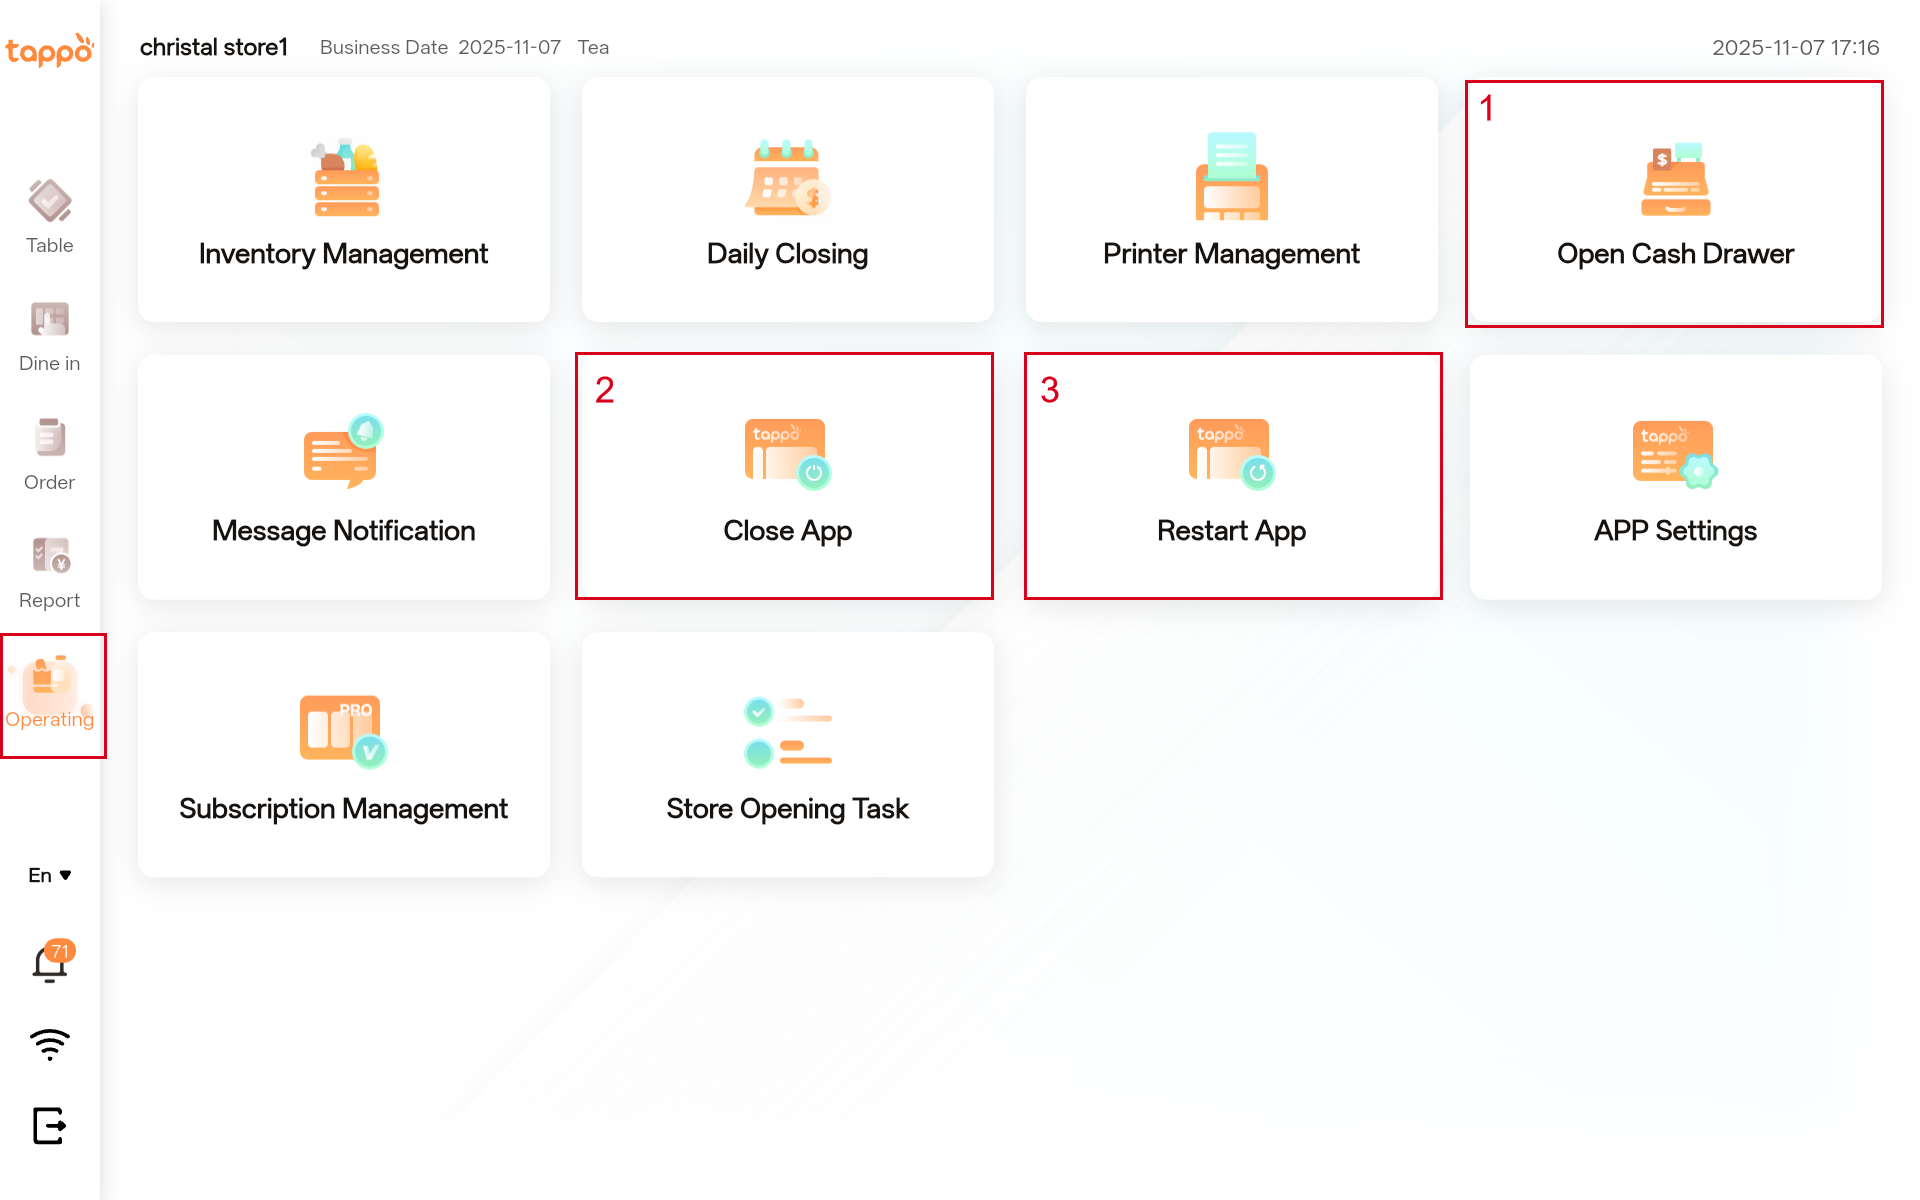Open the Daily Closing tile
Viewport: 1920px width, 1200px height.
[x=787, y=200]
